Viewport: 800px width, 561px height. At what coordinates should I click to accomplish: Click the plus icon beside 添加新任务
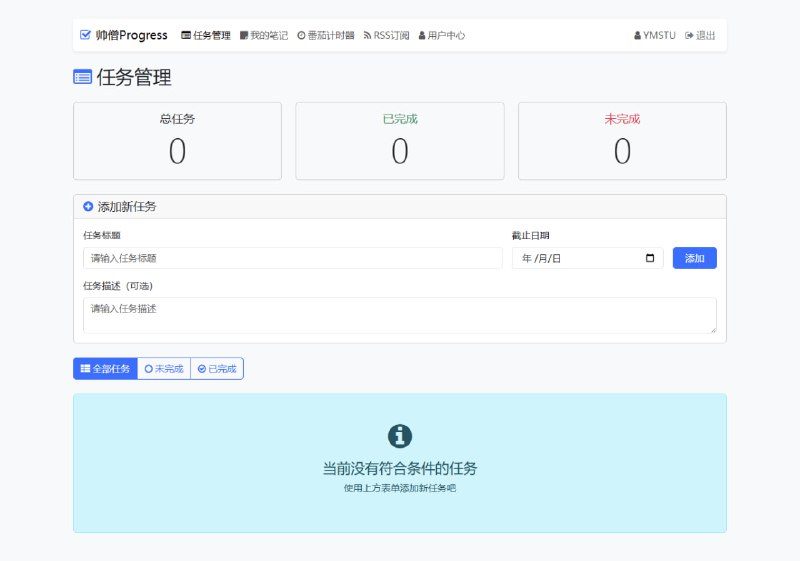[x=88, y=207]
